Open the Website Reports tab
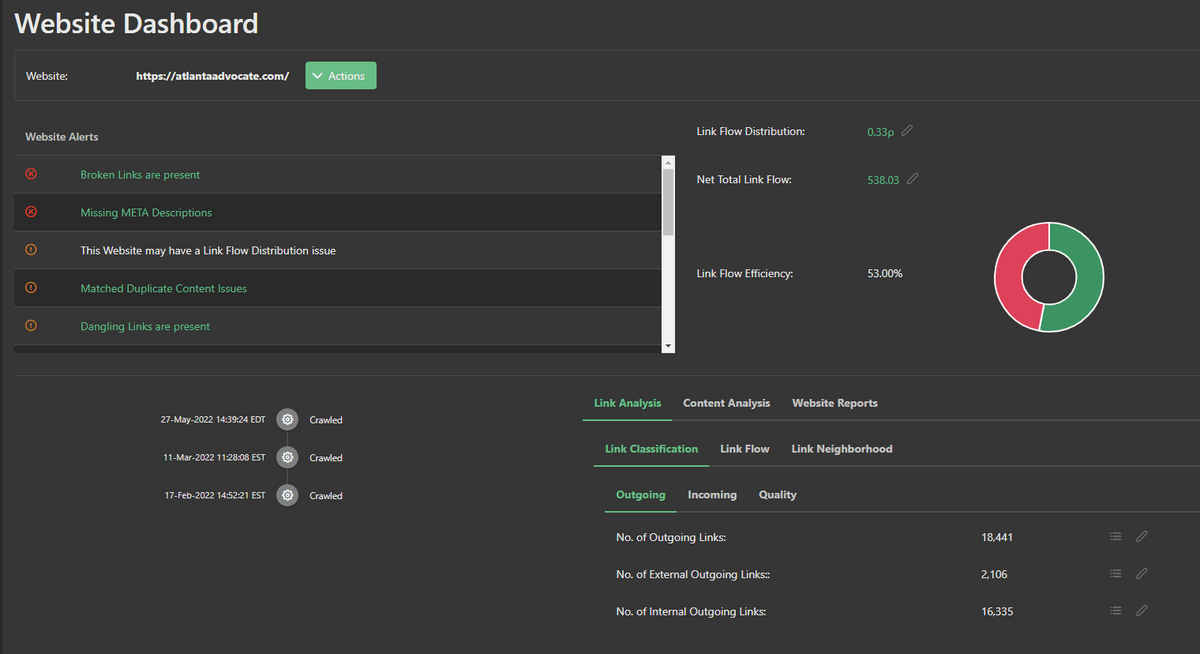 point(835,402)
